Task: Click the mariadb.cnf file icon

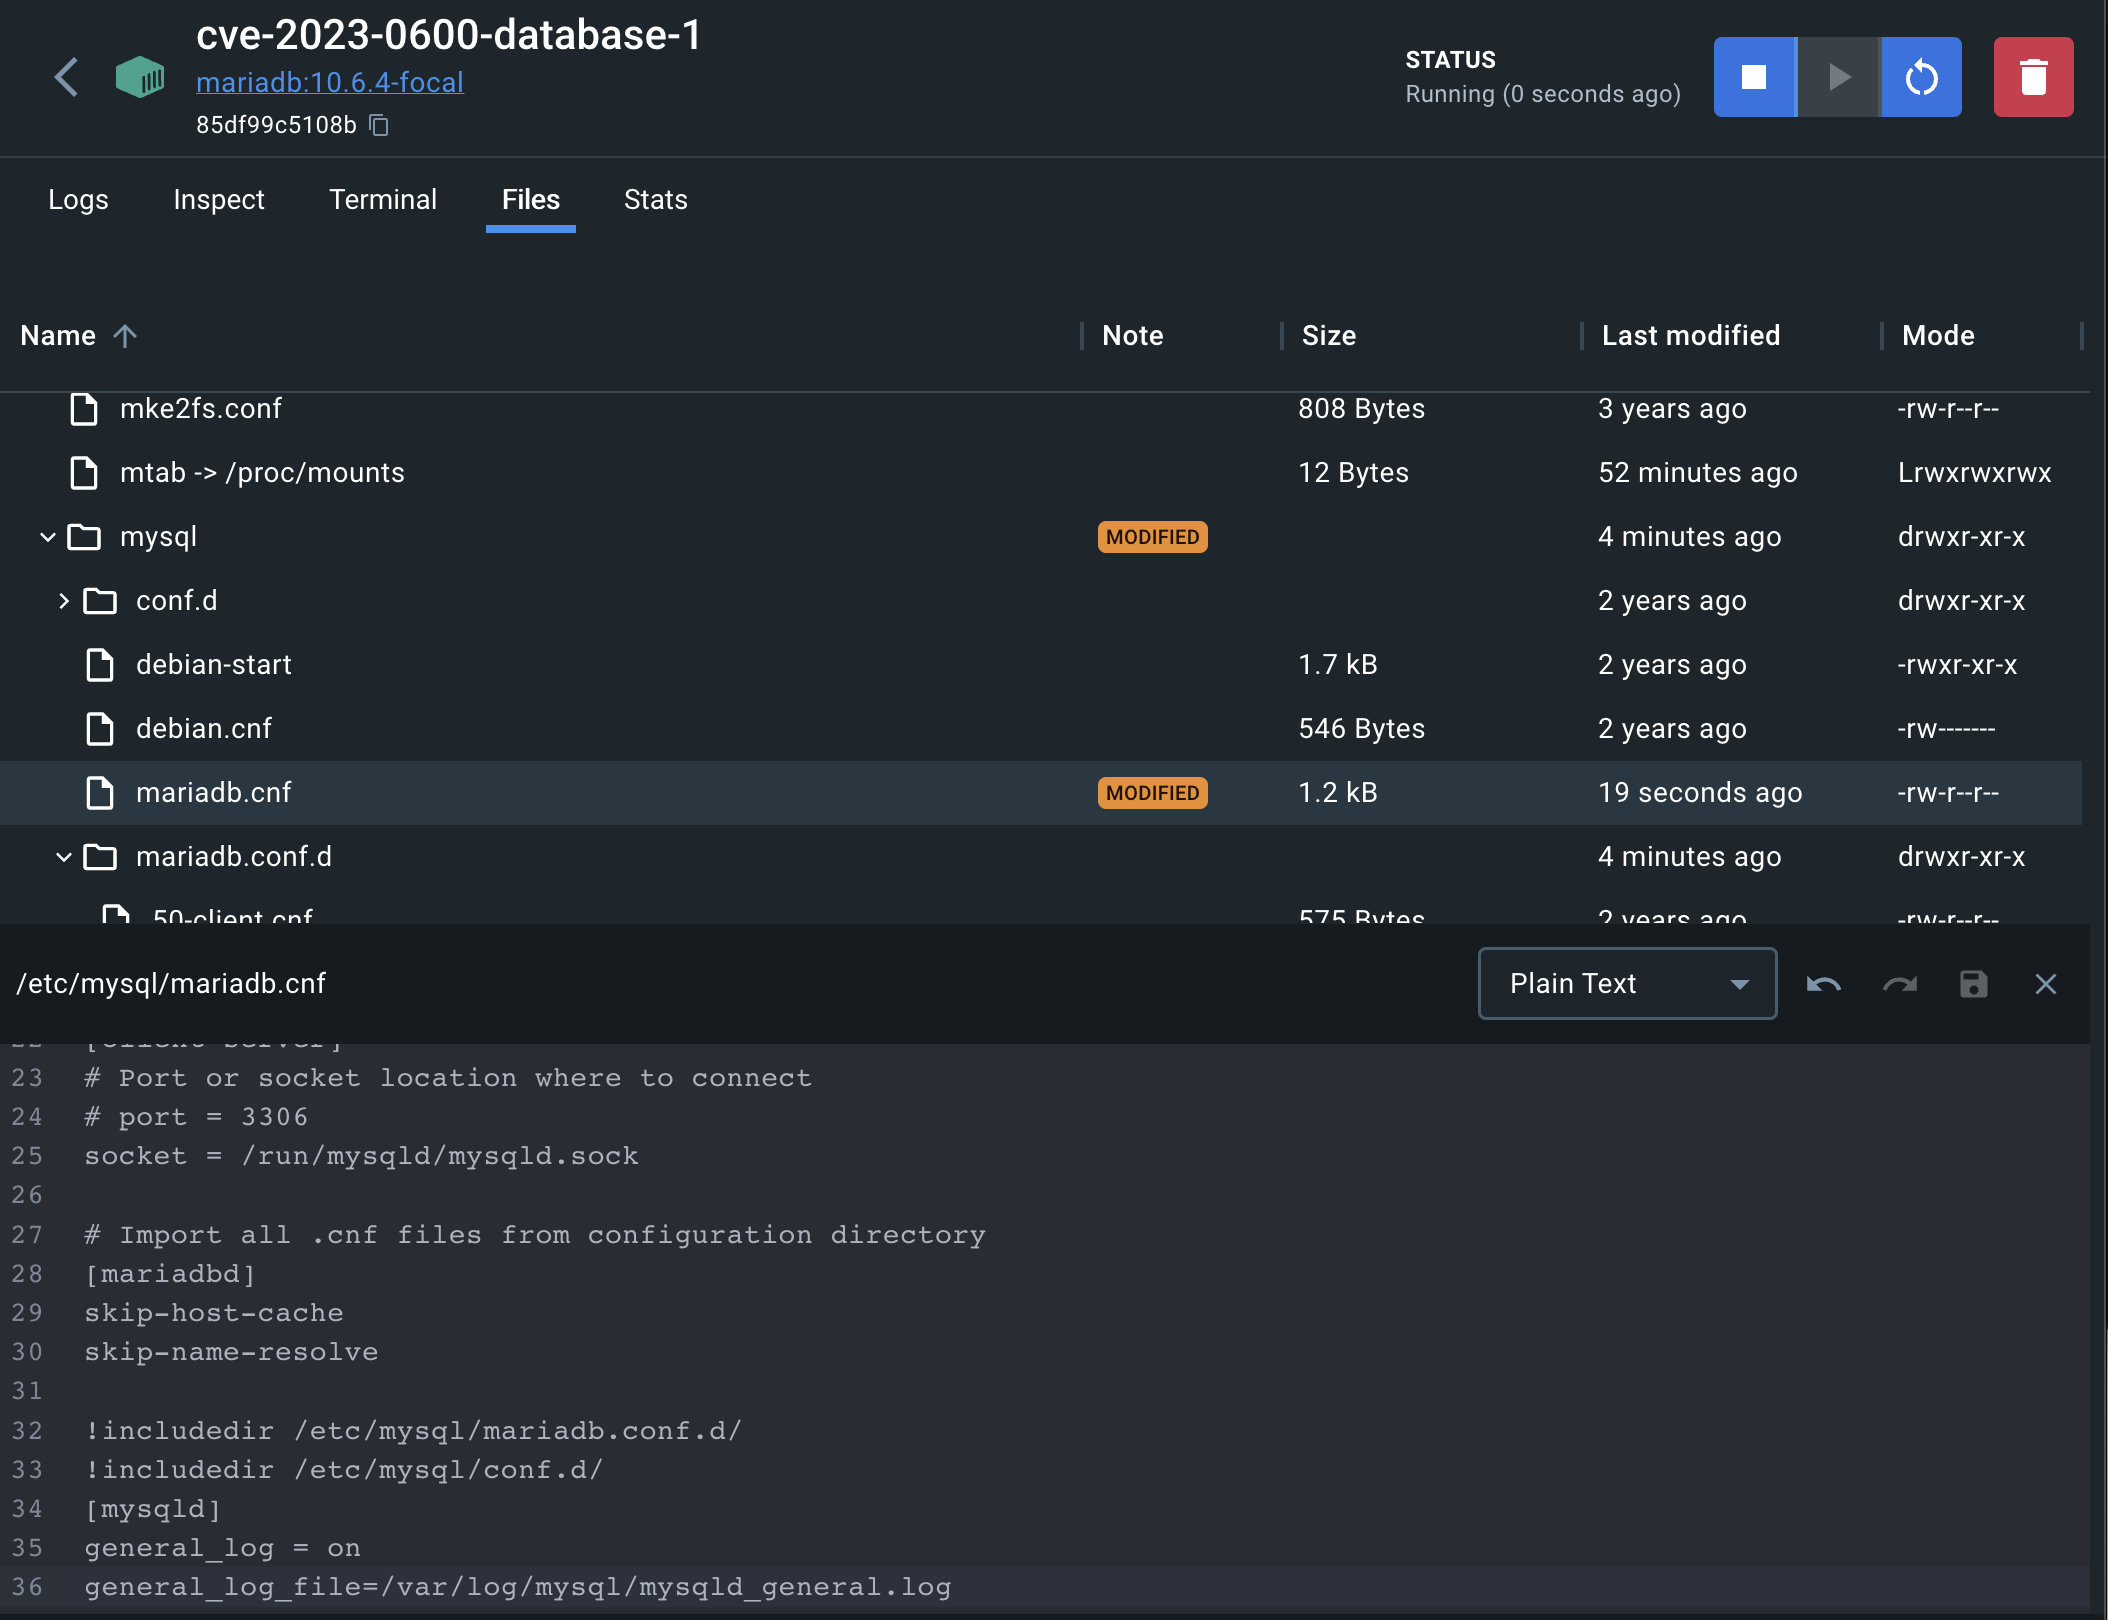Action: click(x=100, y=793)
